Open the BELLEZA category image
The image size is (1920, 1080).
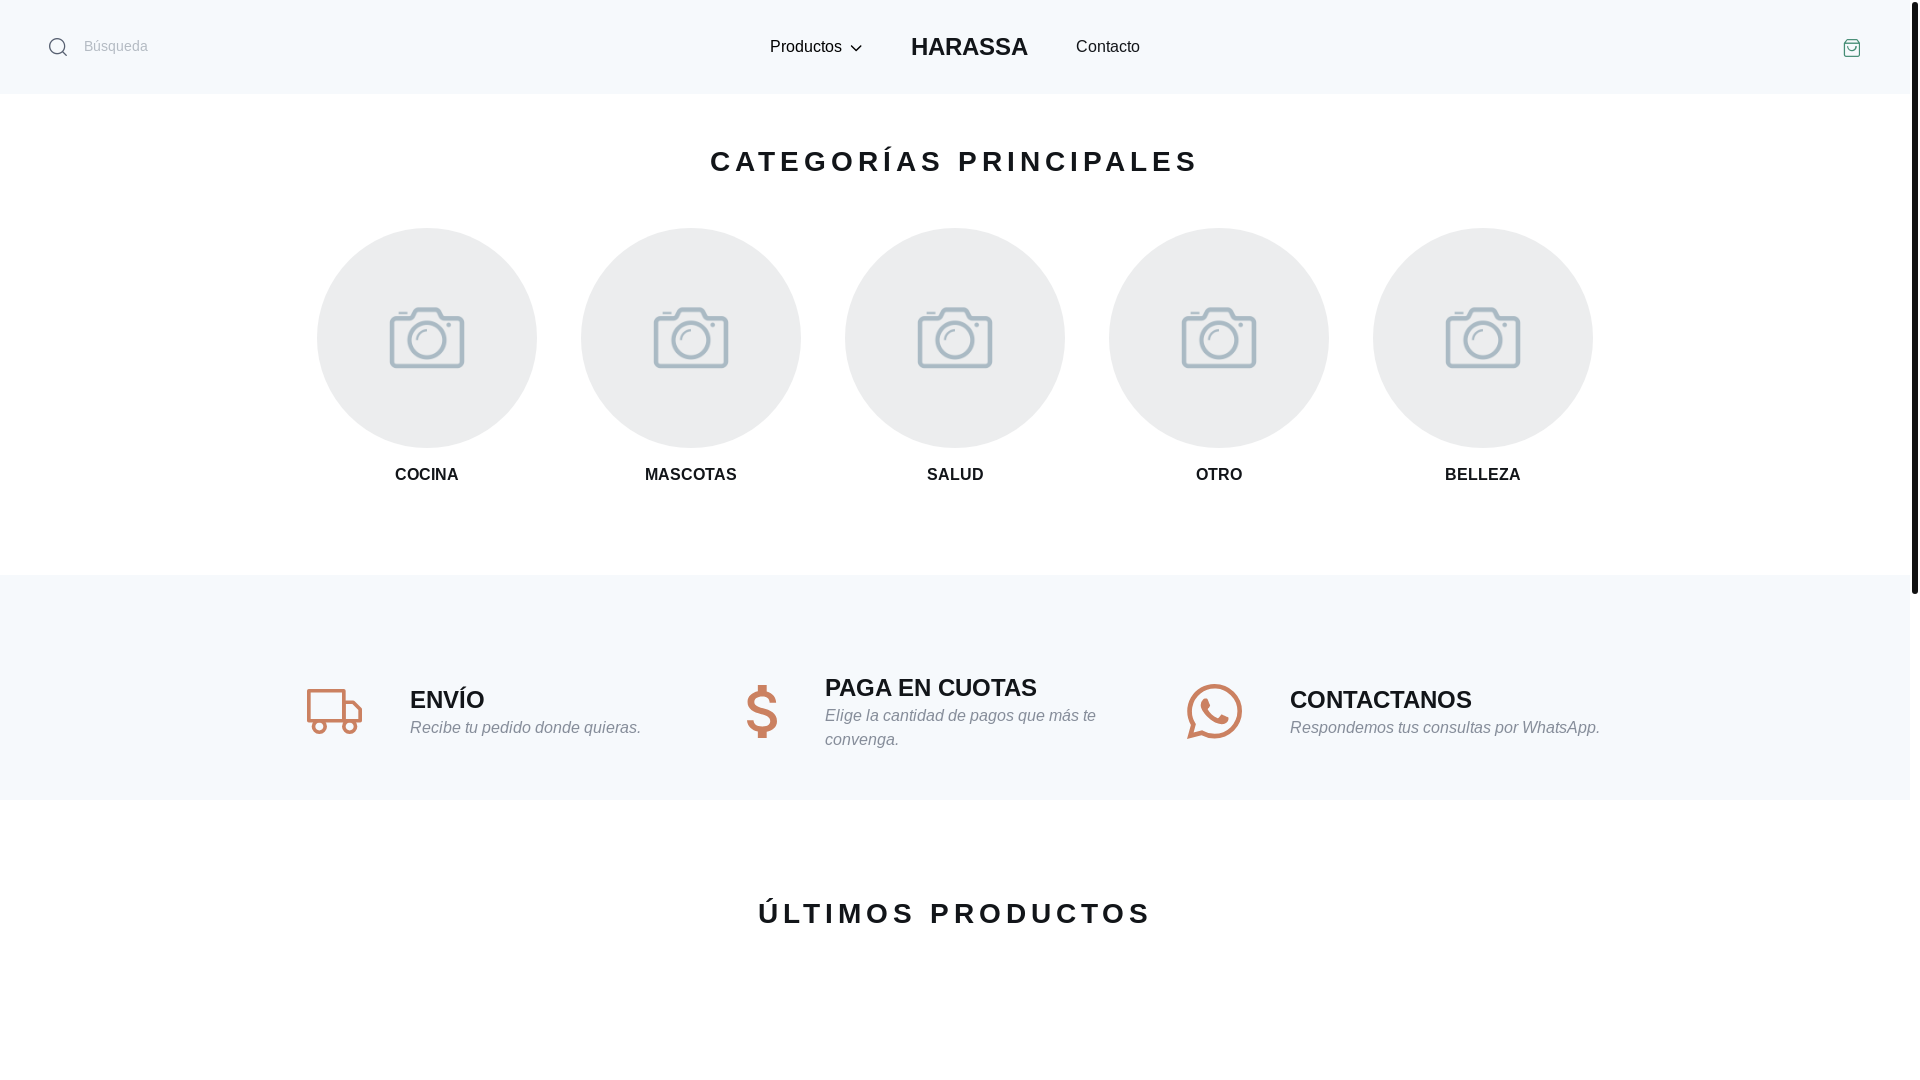click(1483, 338)
